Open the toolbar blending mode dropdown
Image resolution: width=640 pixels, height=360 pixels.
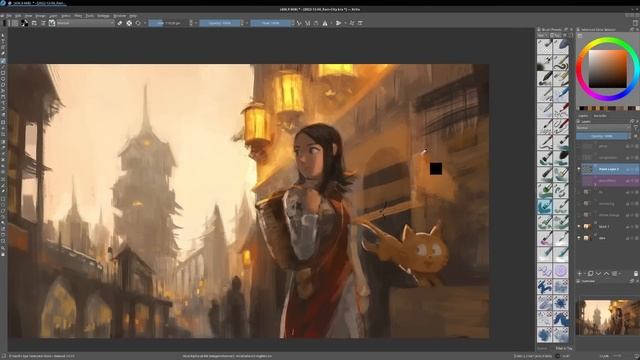[85, 23]
